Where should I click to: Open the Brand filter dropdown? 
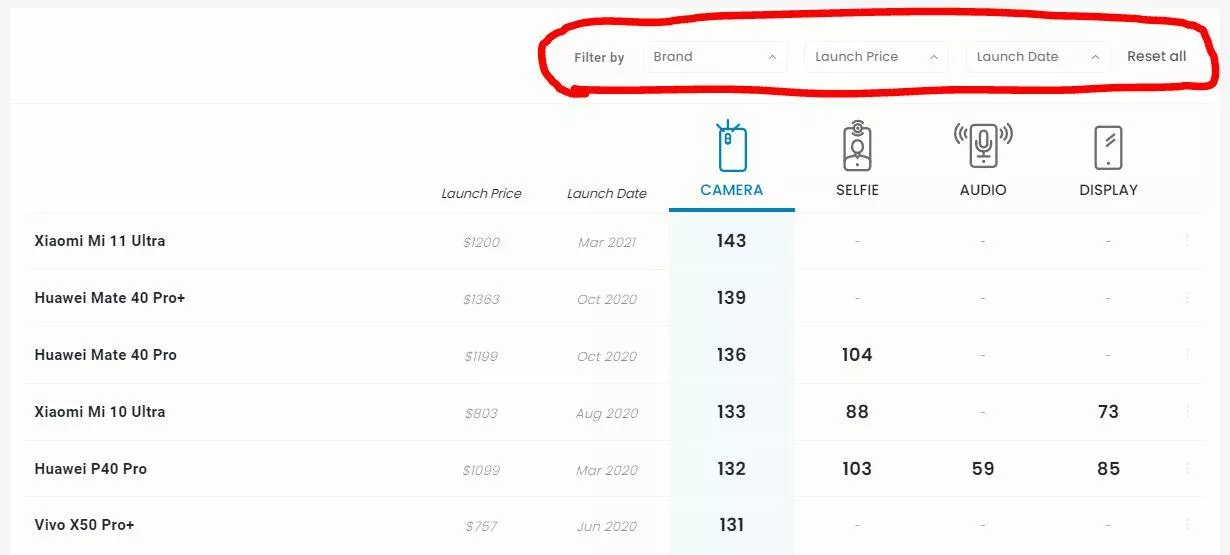pyautogui.click(x=715, y=57)
